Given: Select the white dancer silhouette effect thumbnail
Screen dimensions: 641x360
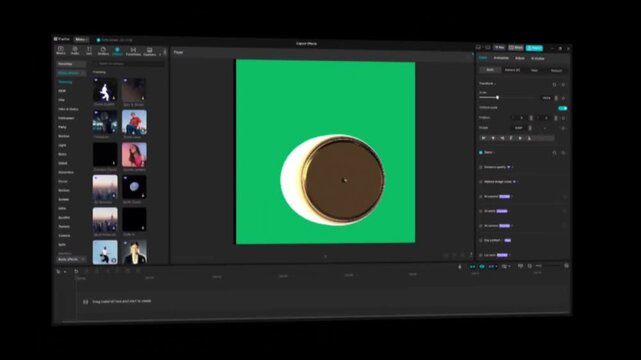Looking at the screenshot, I should [105, 90].
